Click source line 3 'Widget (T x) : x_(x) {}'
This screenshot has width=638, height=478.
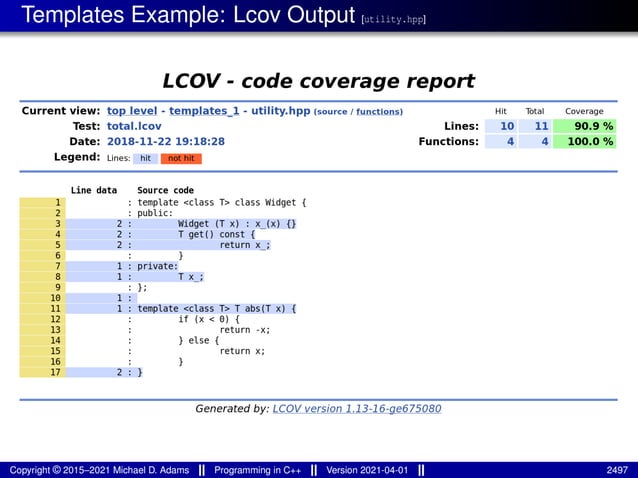click(237, 223)
